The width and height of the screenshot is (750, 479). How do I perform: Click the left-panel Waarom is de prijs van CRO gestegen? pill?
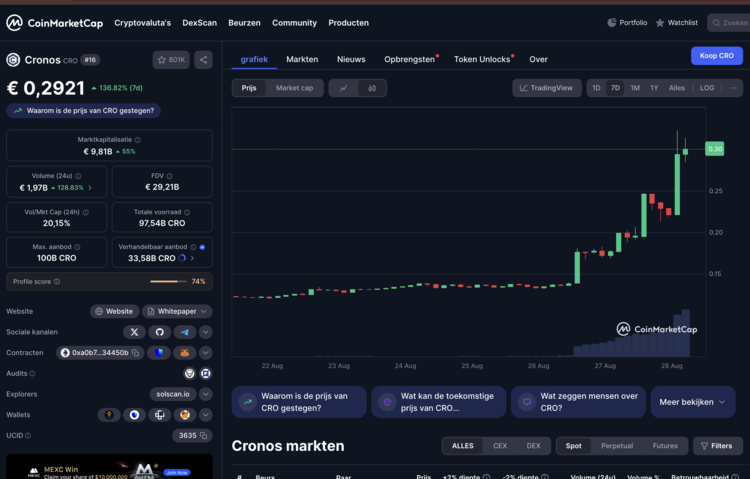tap(84, 111)
